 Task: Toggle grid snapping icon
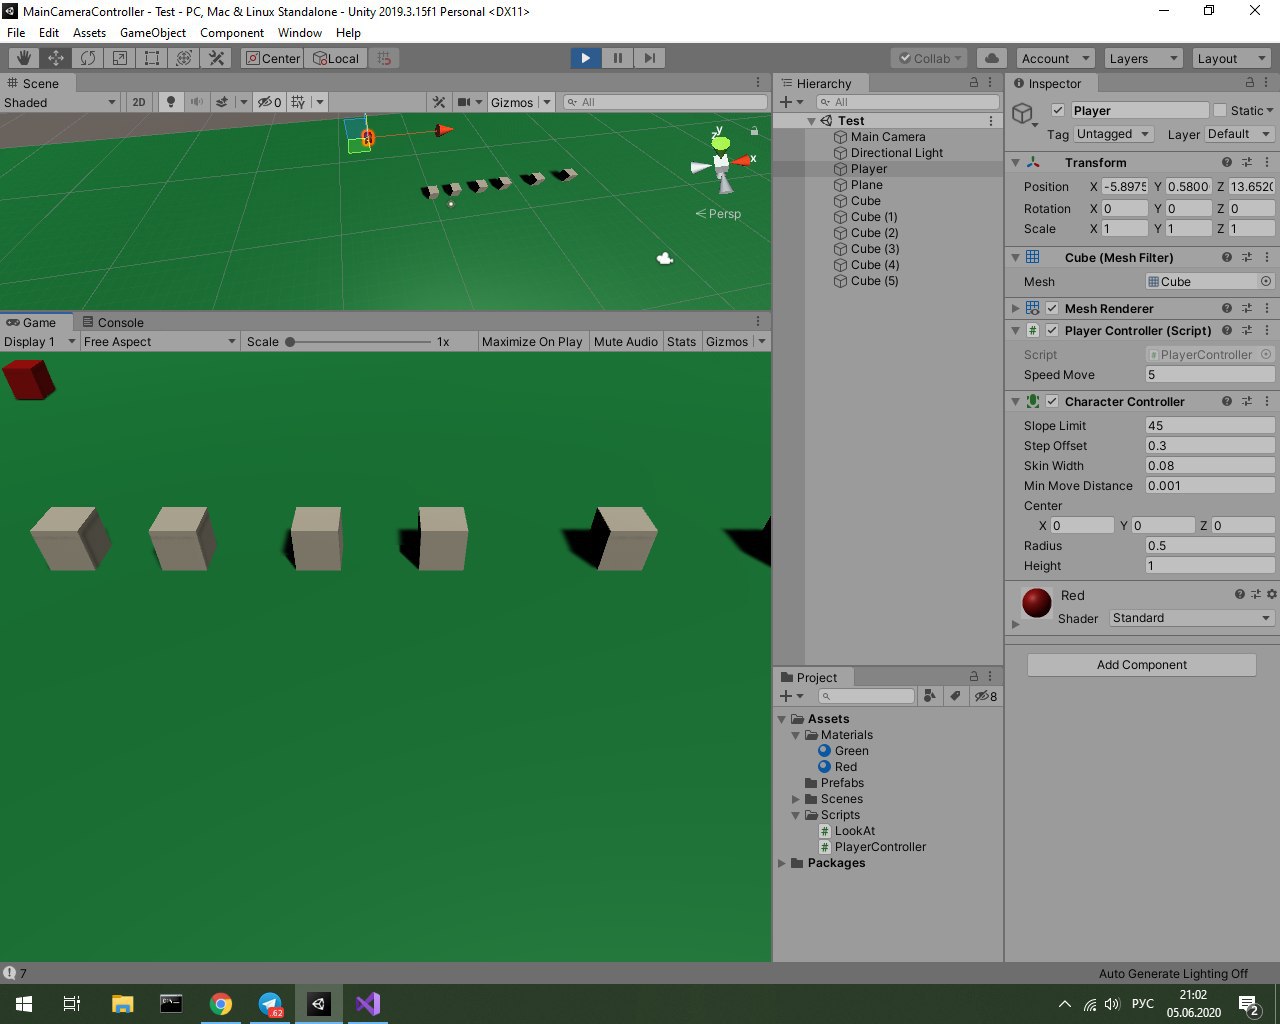tap(384, 58)
